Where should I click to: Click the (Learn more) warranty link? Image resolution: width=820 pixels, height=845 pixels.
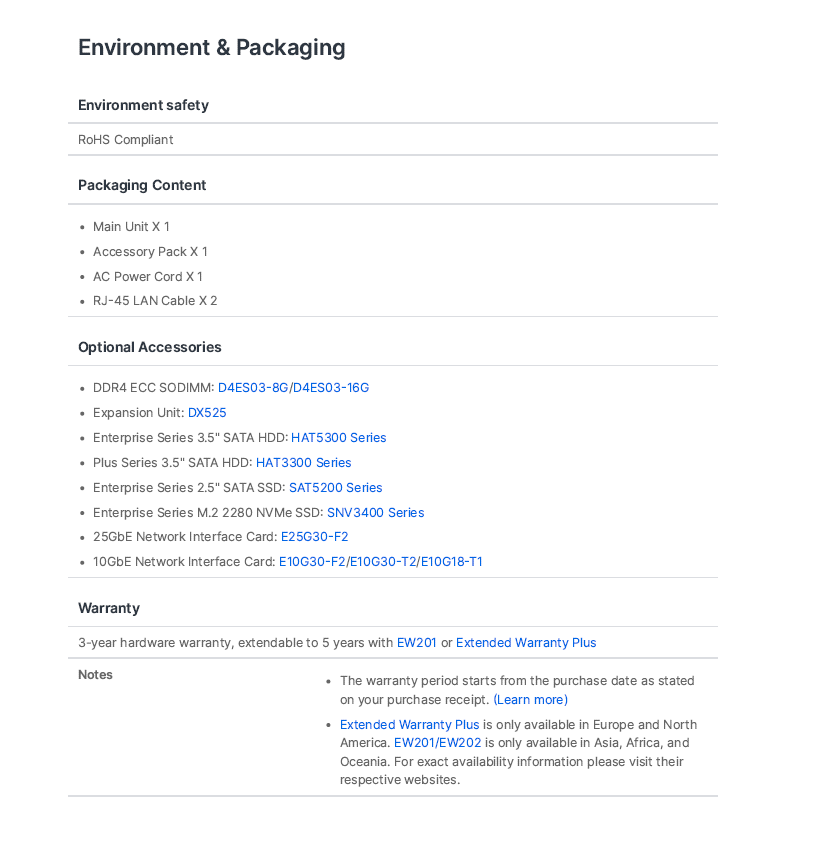coord(531,699)
